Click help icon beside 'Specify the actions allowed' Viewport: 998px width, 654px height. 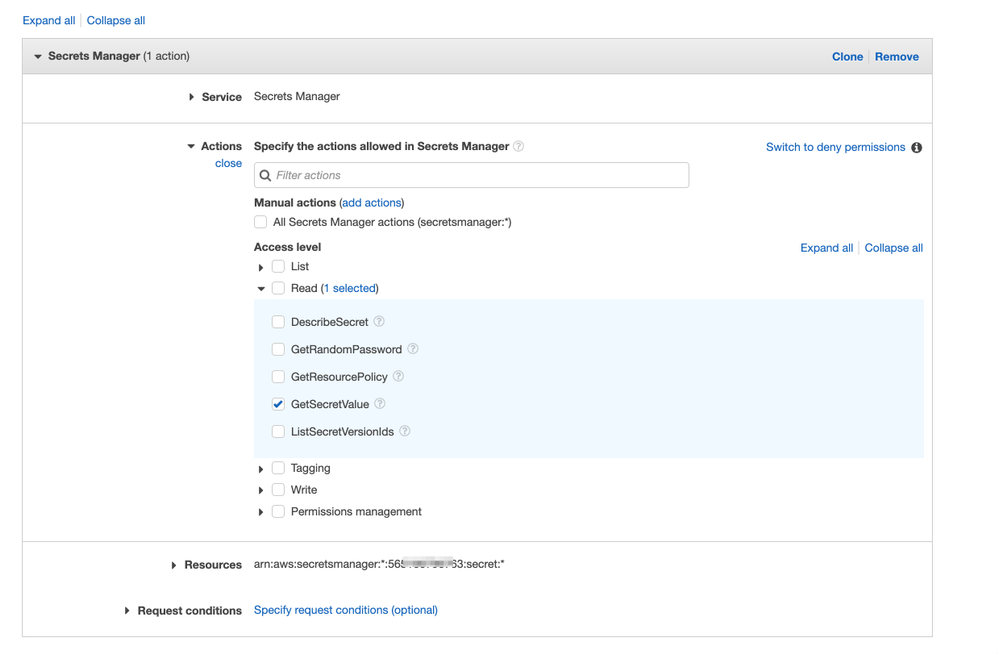point(519,146)
